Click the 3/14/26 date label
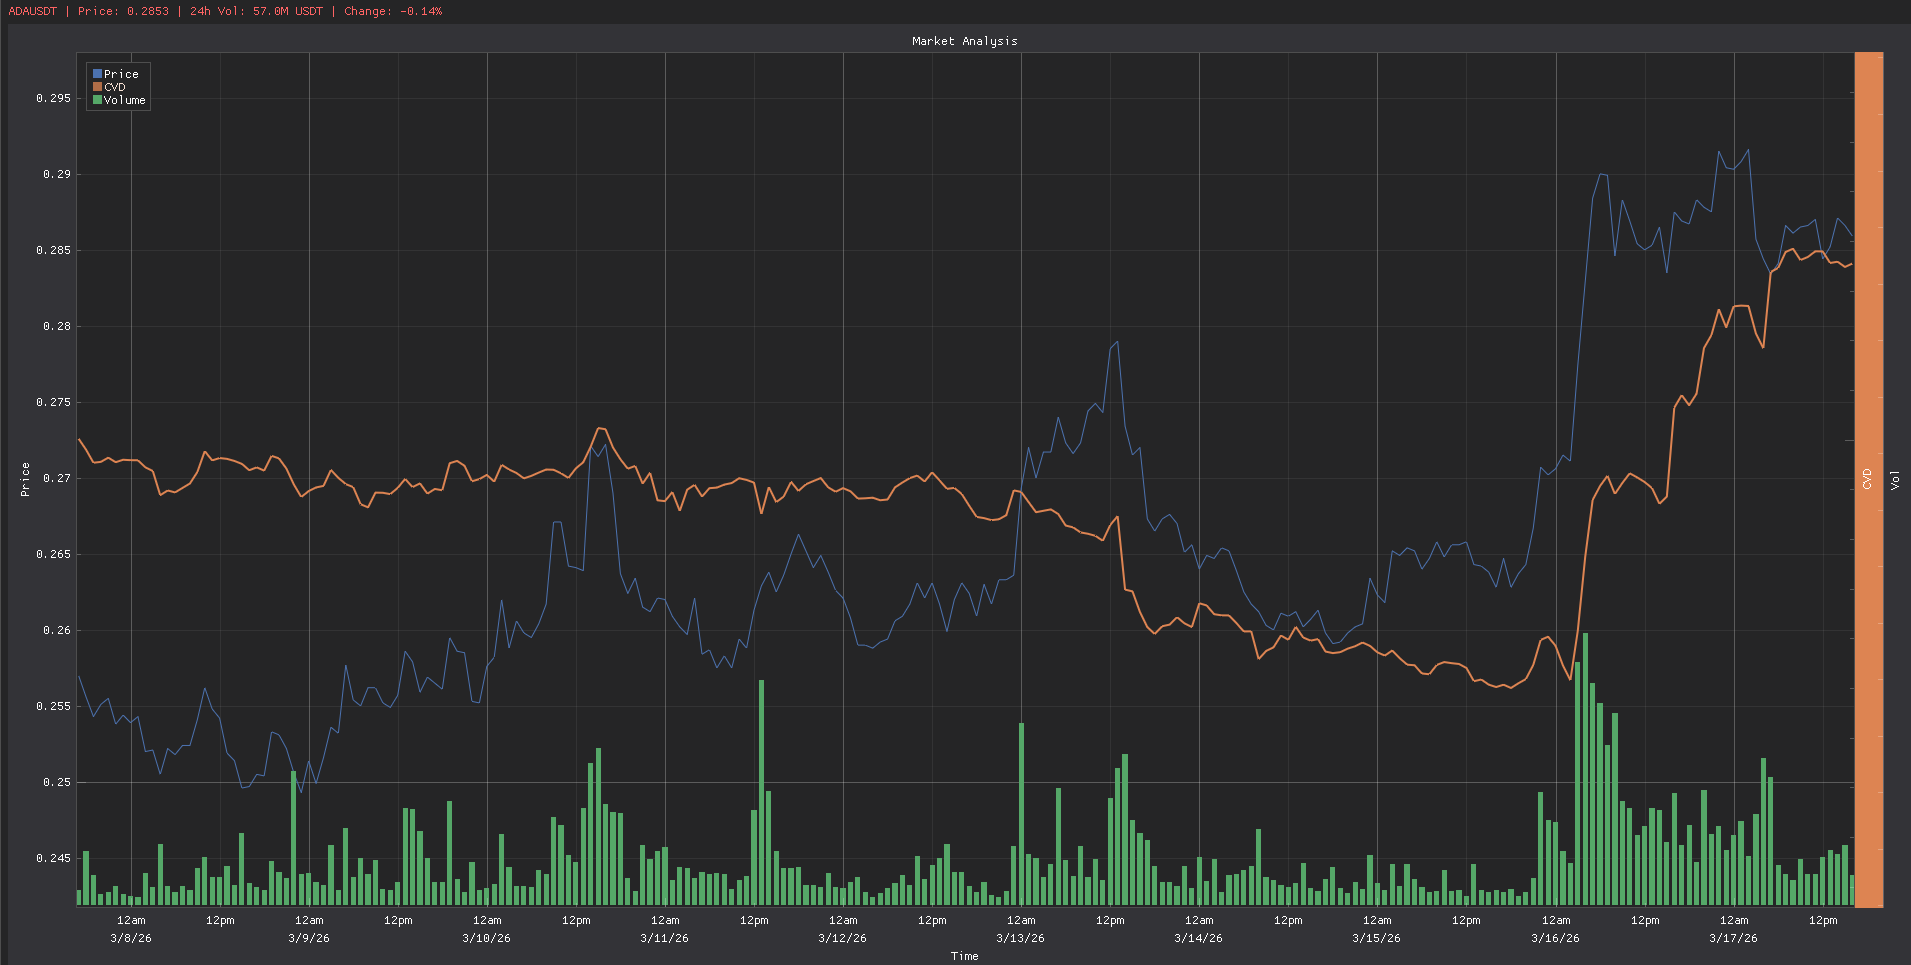The width and height of the screenshot is (1911, 965). pyautogui.click(x=1199, y=938)
